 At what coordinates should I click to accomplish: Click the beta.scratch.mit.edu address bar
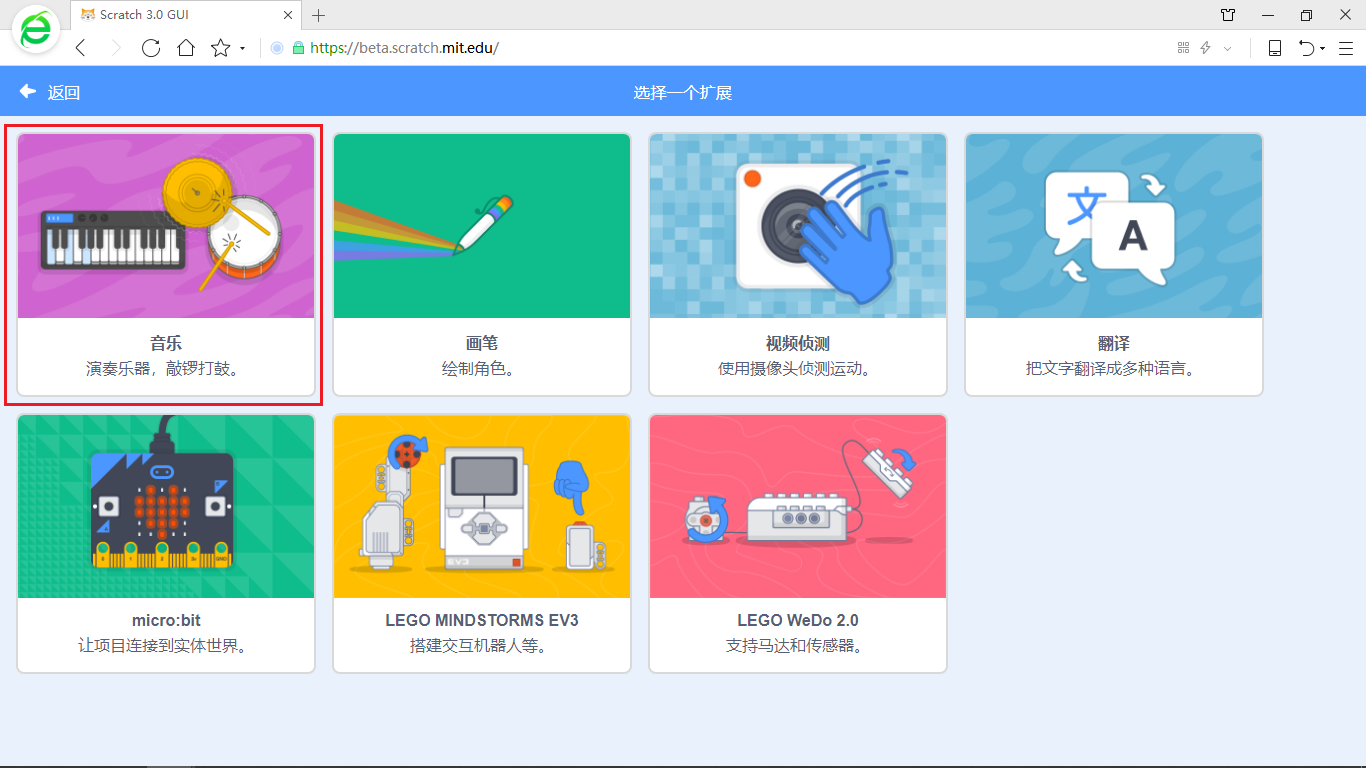click(404, 48)
